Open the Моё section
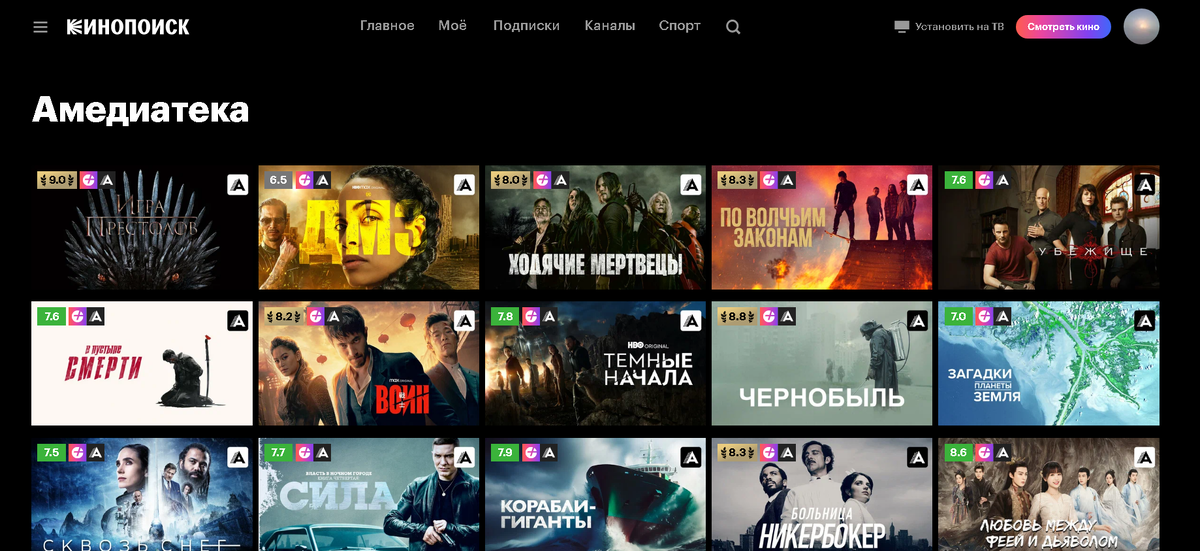1200x551 pixels. point(452,26)
